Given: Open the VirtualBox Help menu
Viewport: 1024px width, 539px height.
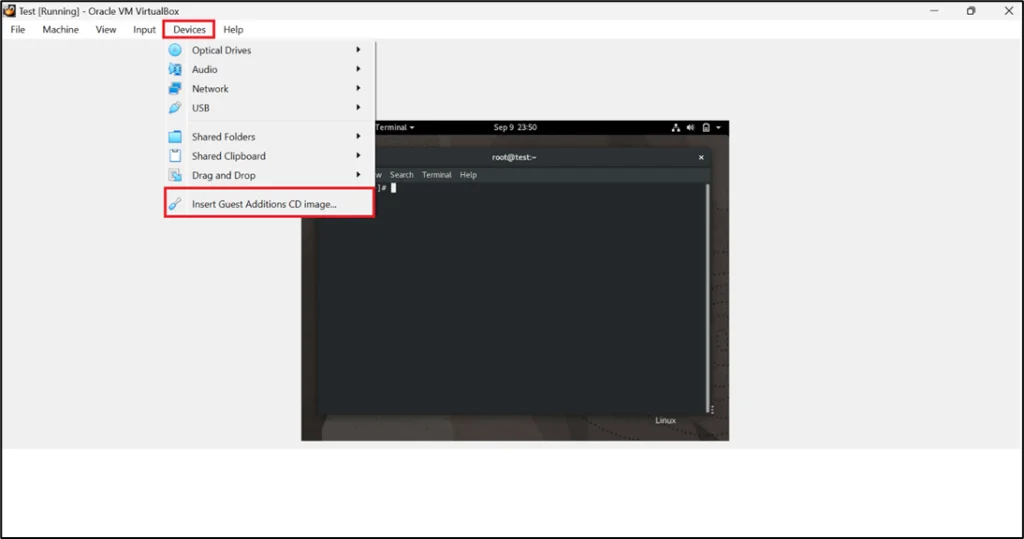Looking at the screenshot, I should pyautogui.click(x=233, y=29).
